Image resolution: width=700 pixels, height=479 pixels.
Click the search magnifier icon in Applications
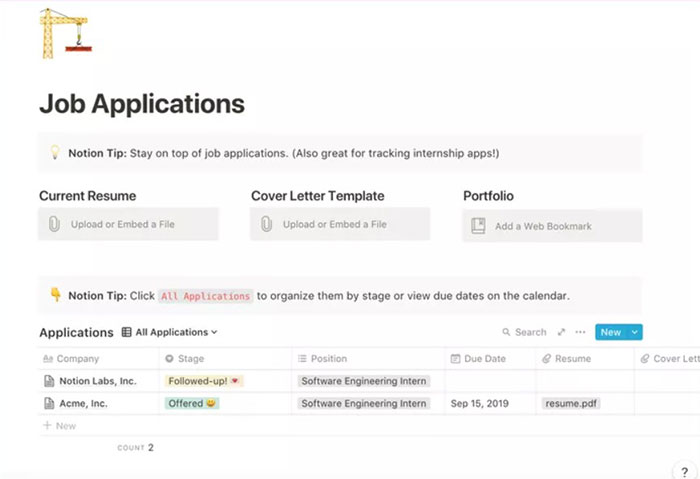[x=507, y=332]
